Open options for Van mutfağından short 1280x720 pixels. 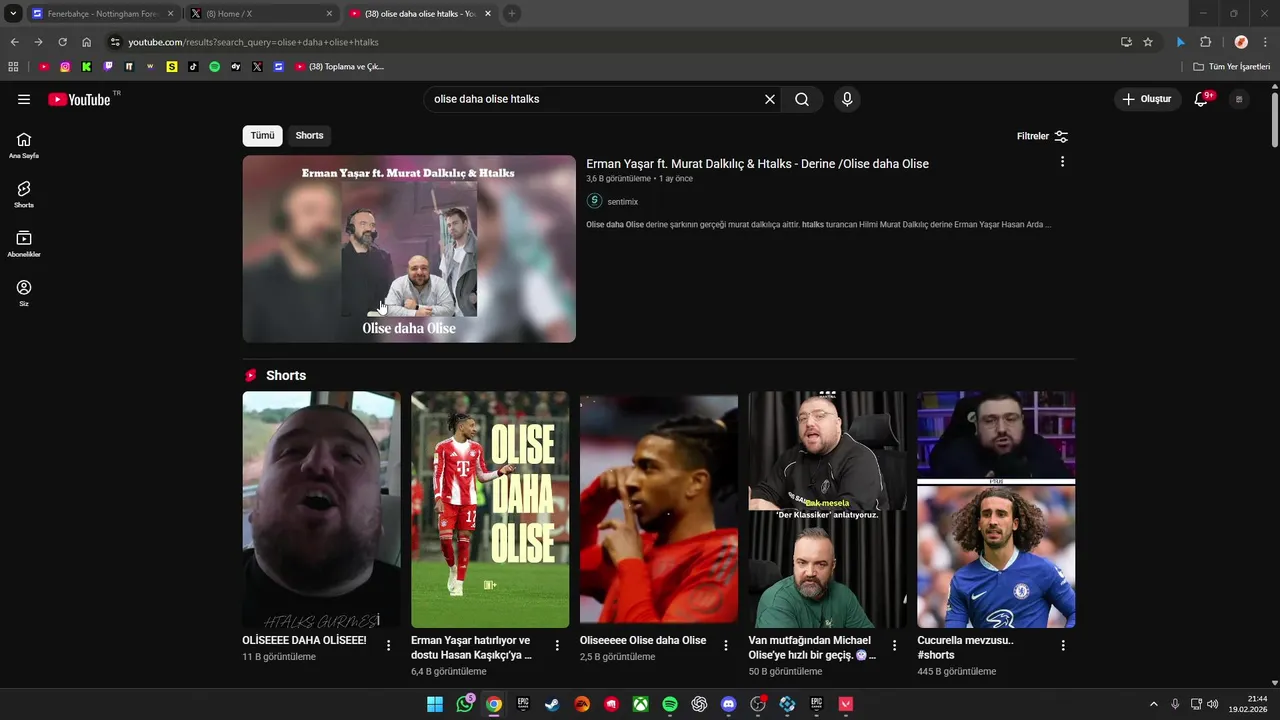point(895,645)
